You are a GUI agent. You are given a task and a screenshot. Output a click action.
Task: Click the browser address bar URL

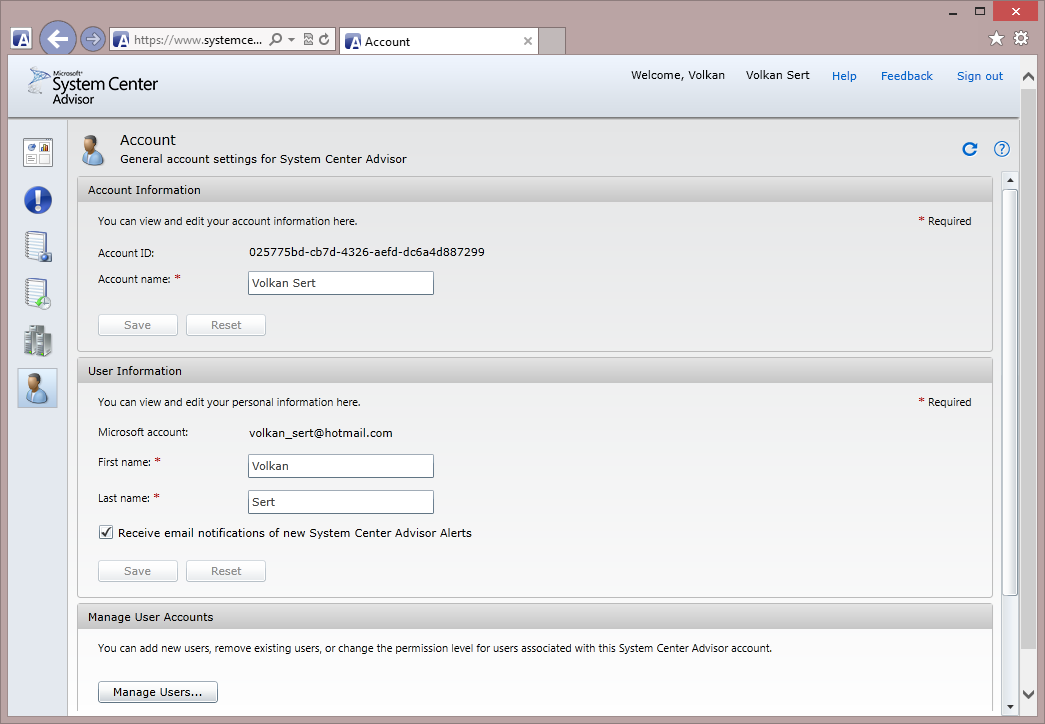[x=198, y=40]
